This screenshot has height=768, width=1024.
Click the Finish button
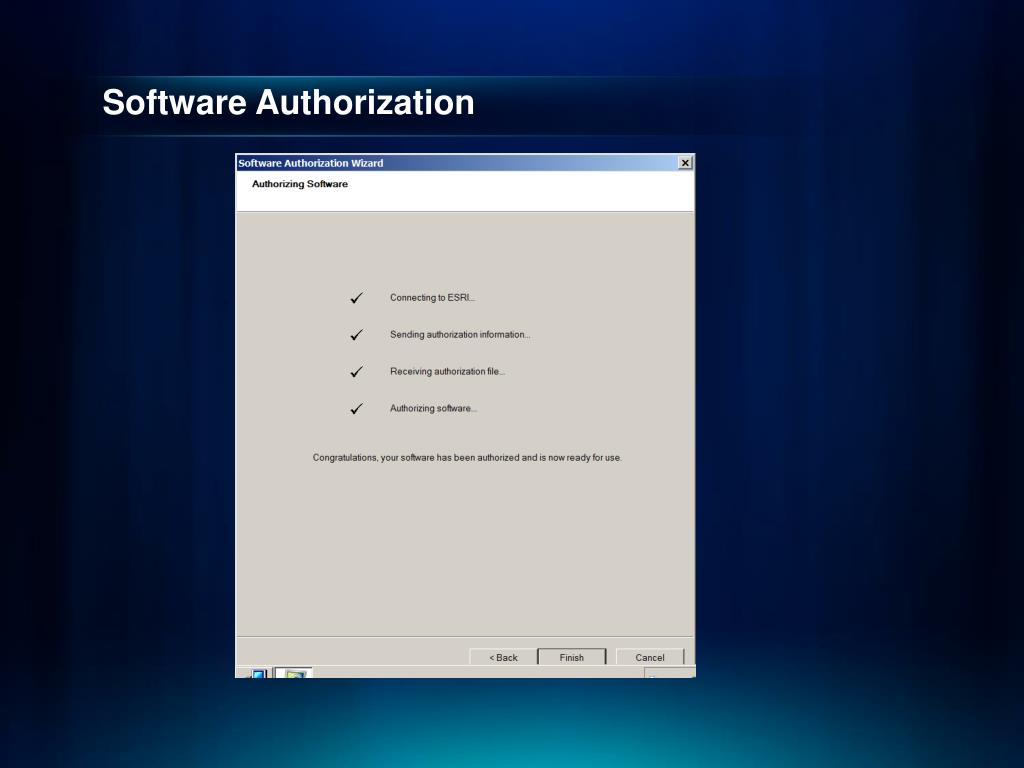click(571, 657)
